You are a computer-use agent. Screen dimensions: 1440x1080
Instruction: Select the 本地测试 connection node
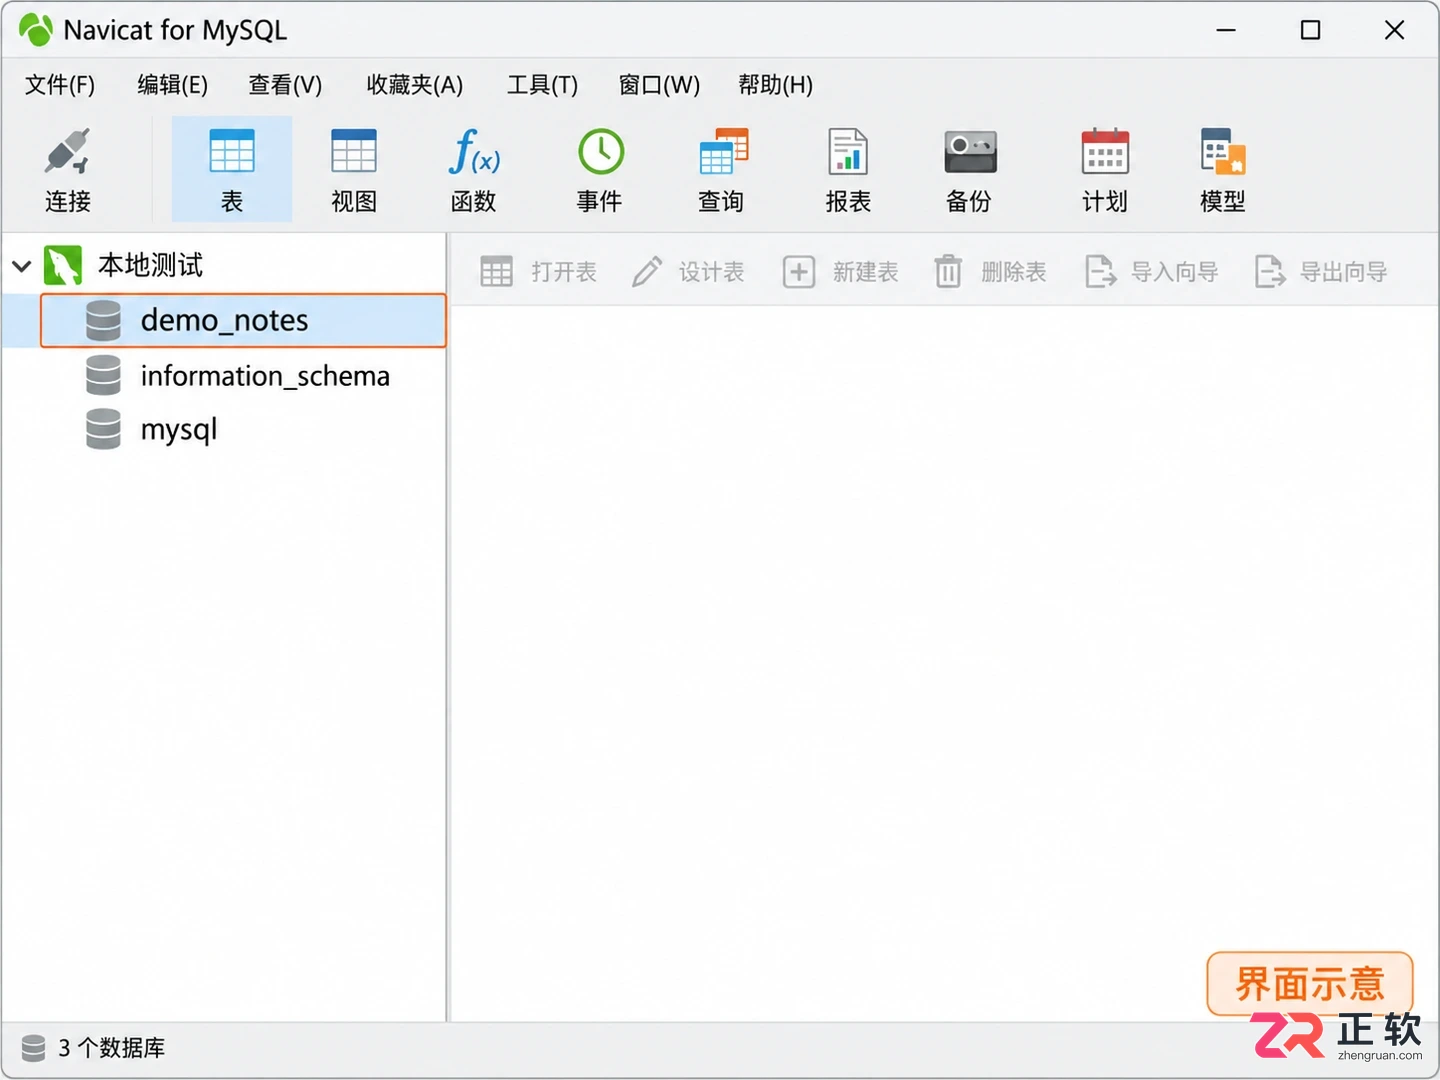point(150,265)
